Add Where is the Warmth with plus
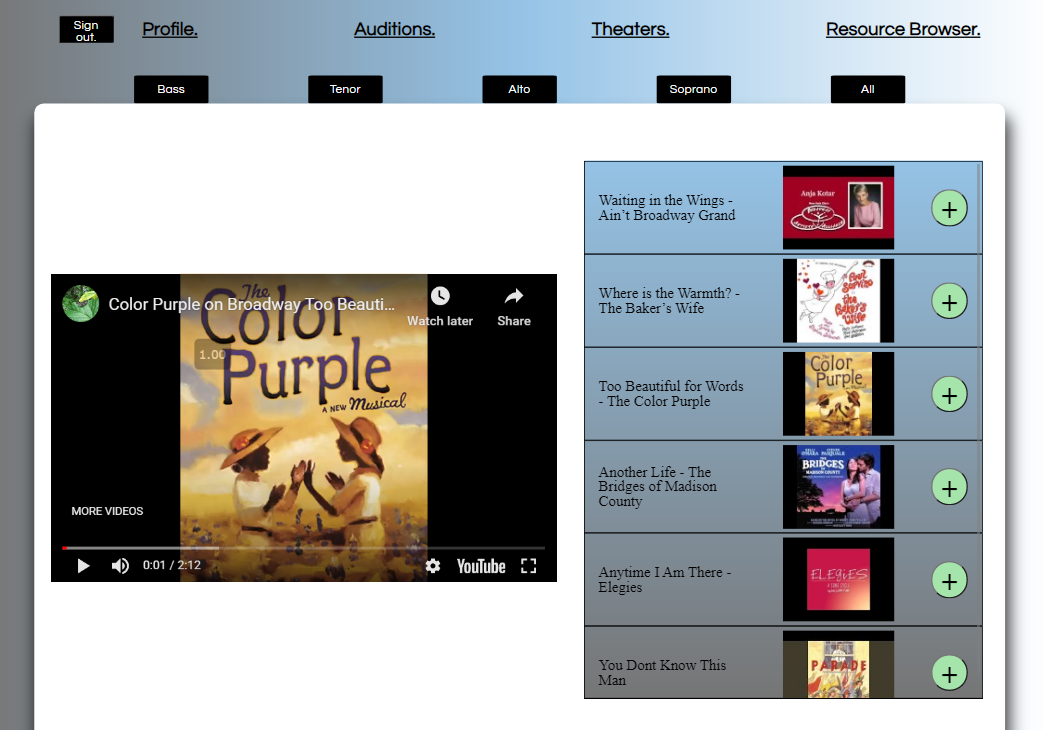This screenshot has height=730, width=1043. tap(949, 301)
